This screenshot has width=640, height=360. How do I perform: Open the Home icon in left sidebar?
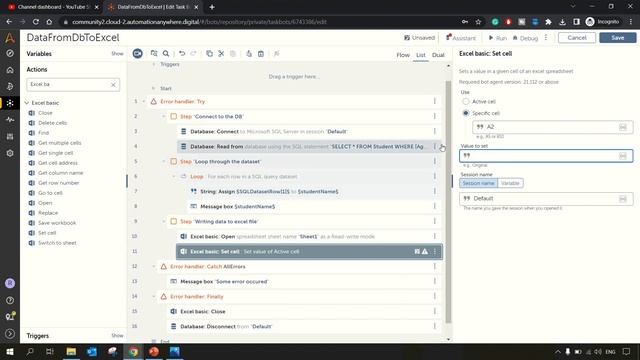[10, 70]
